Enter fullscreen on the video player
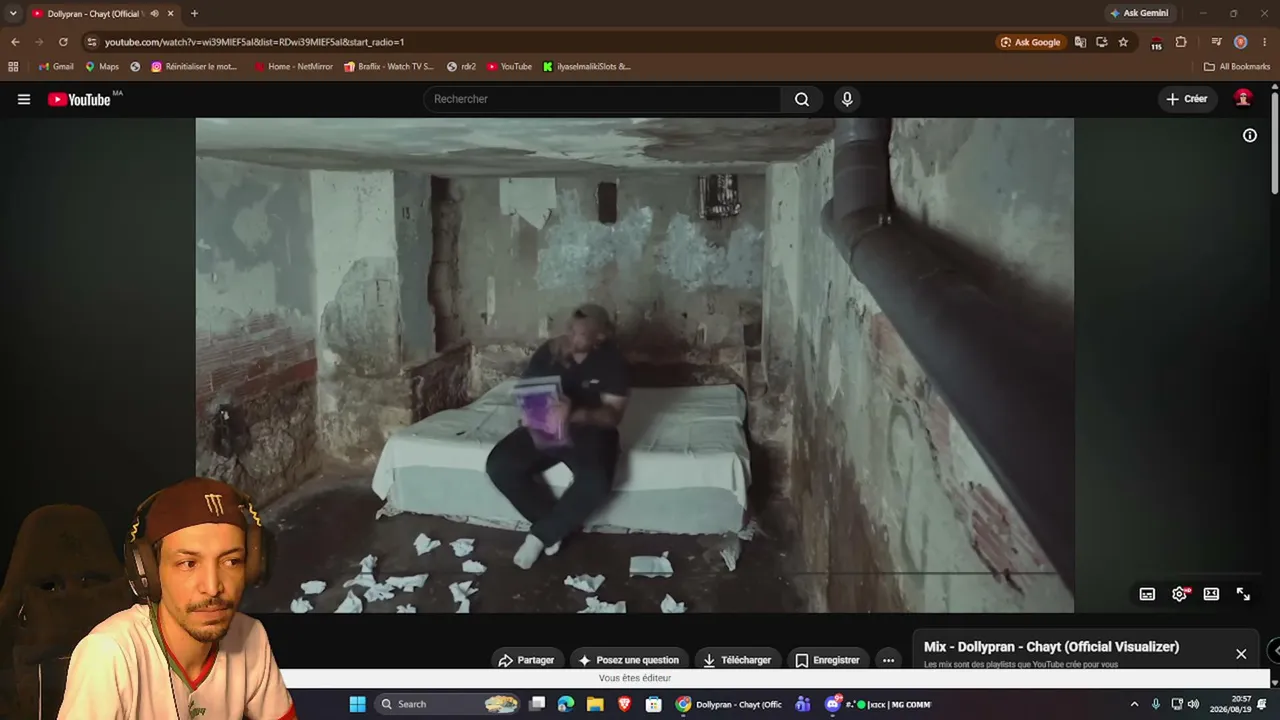Screen dimensions: 1280x720 [1243, 594]
